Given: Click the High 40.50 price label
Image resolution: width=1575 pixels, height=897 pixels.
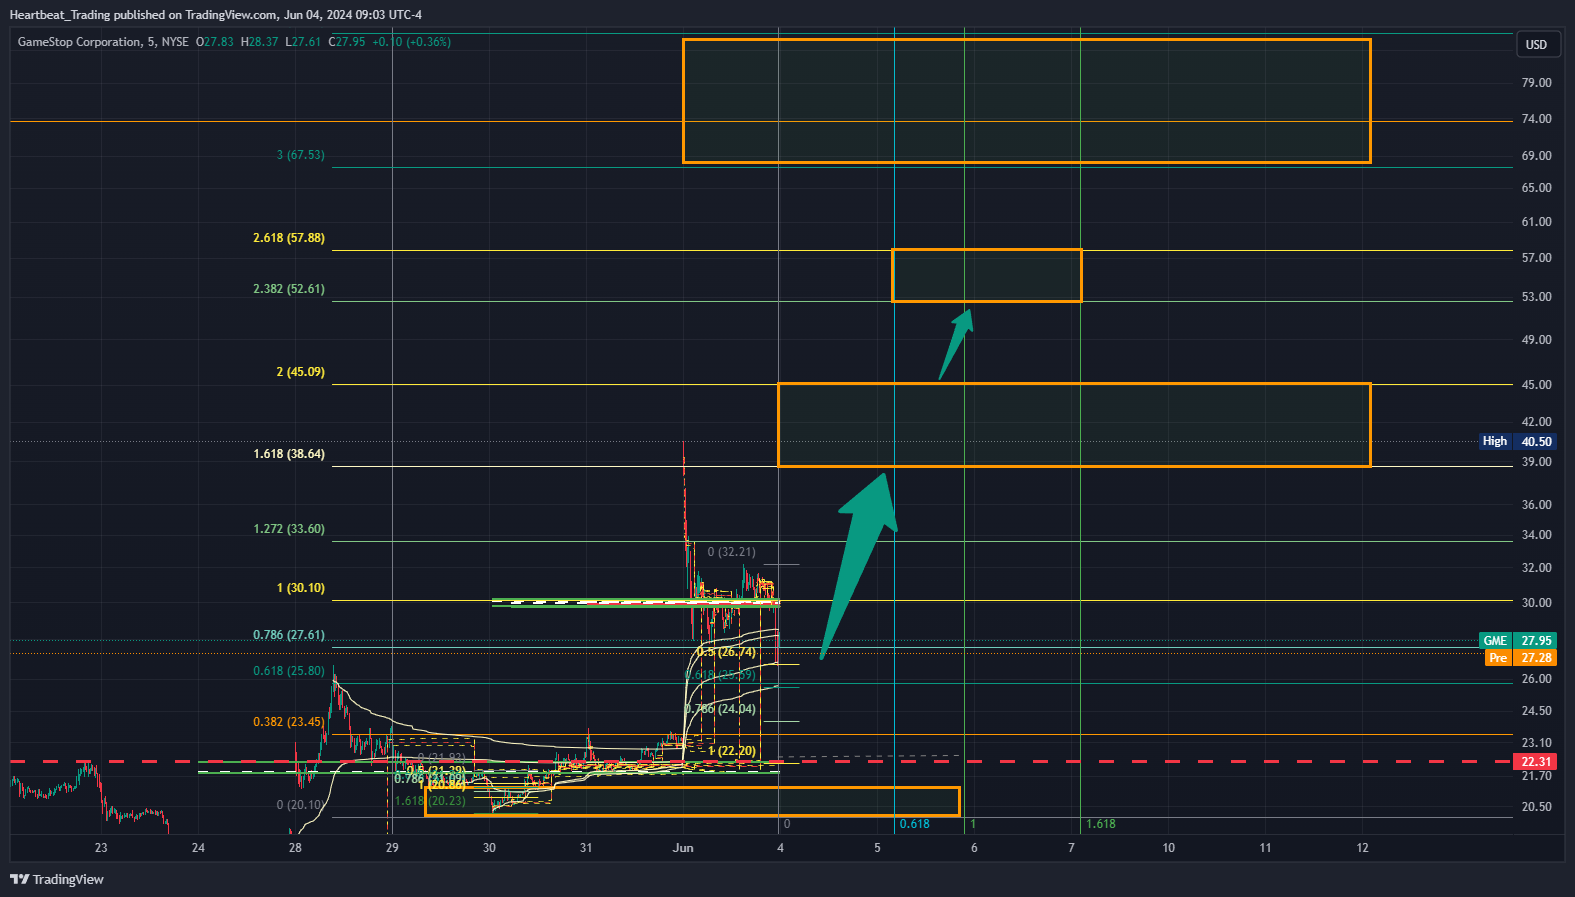Looking at the screenshot, I should [1516, 441].
